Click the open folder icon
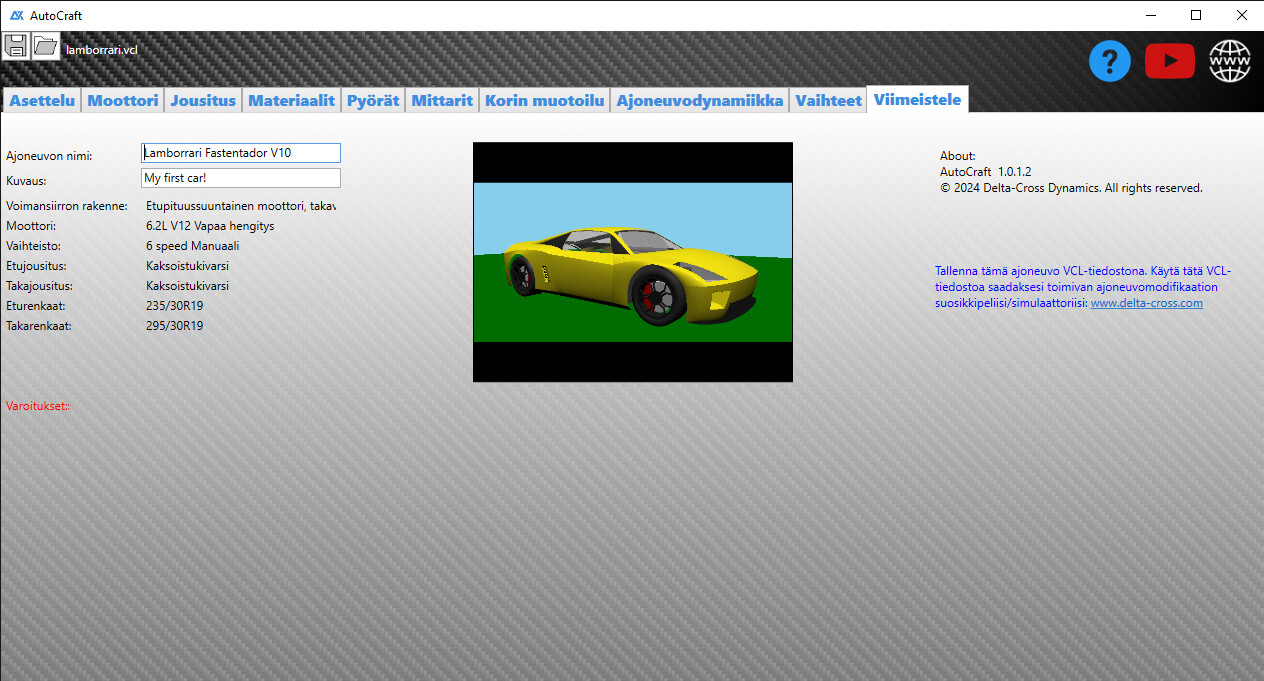This screenshot has width=1264, height=681. pos(46,46)
